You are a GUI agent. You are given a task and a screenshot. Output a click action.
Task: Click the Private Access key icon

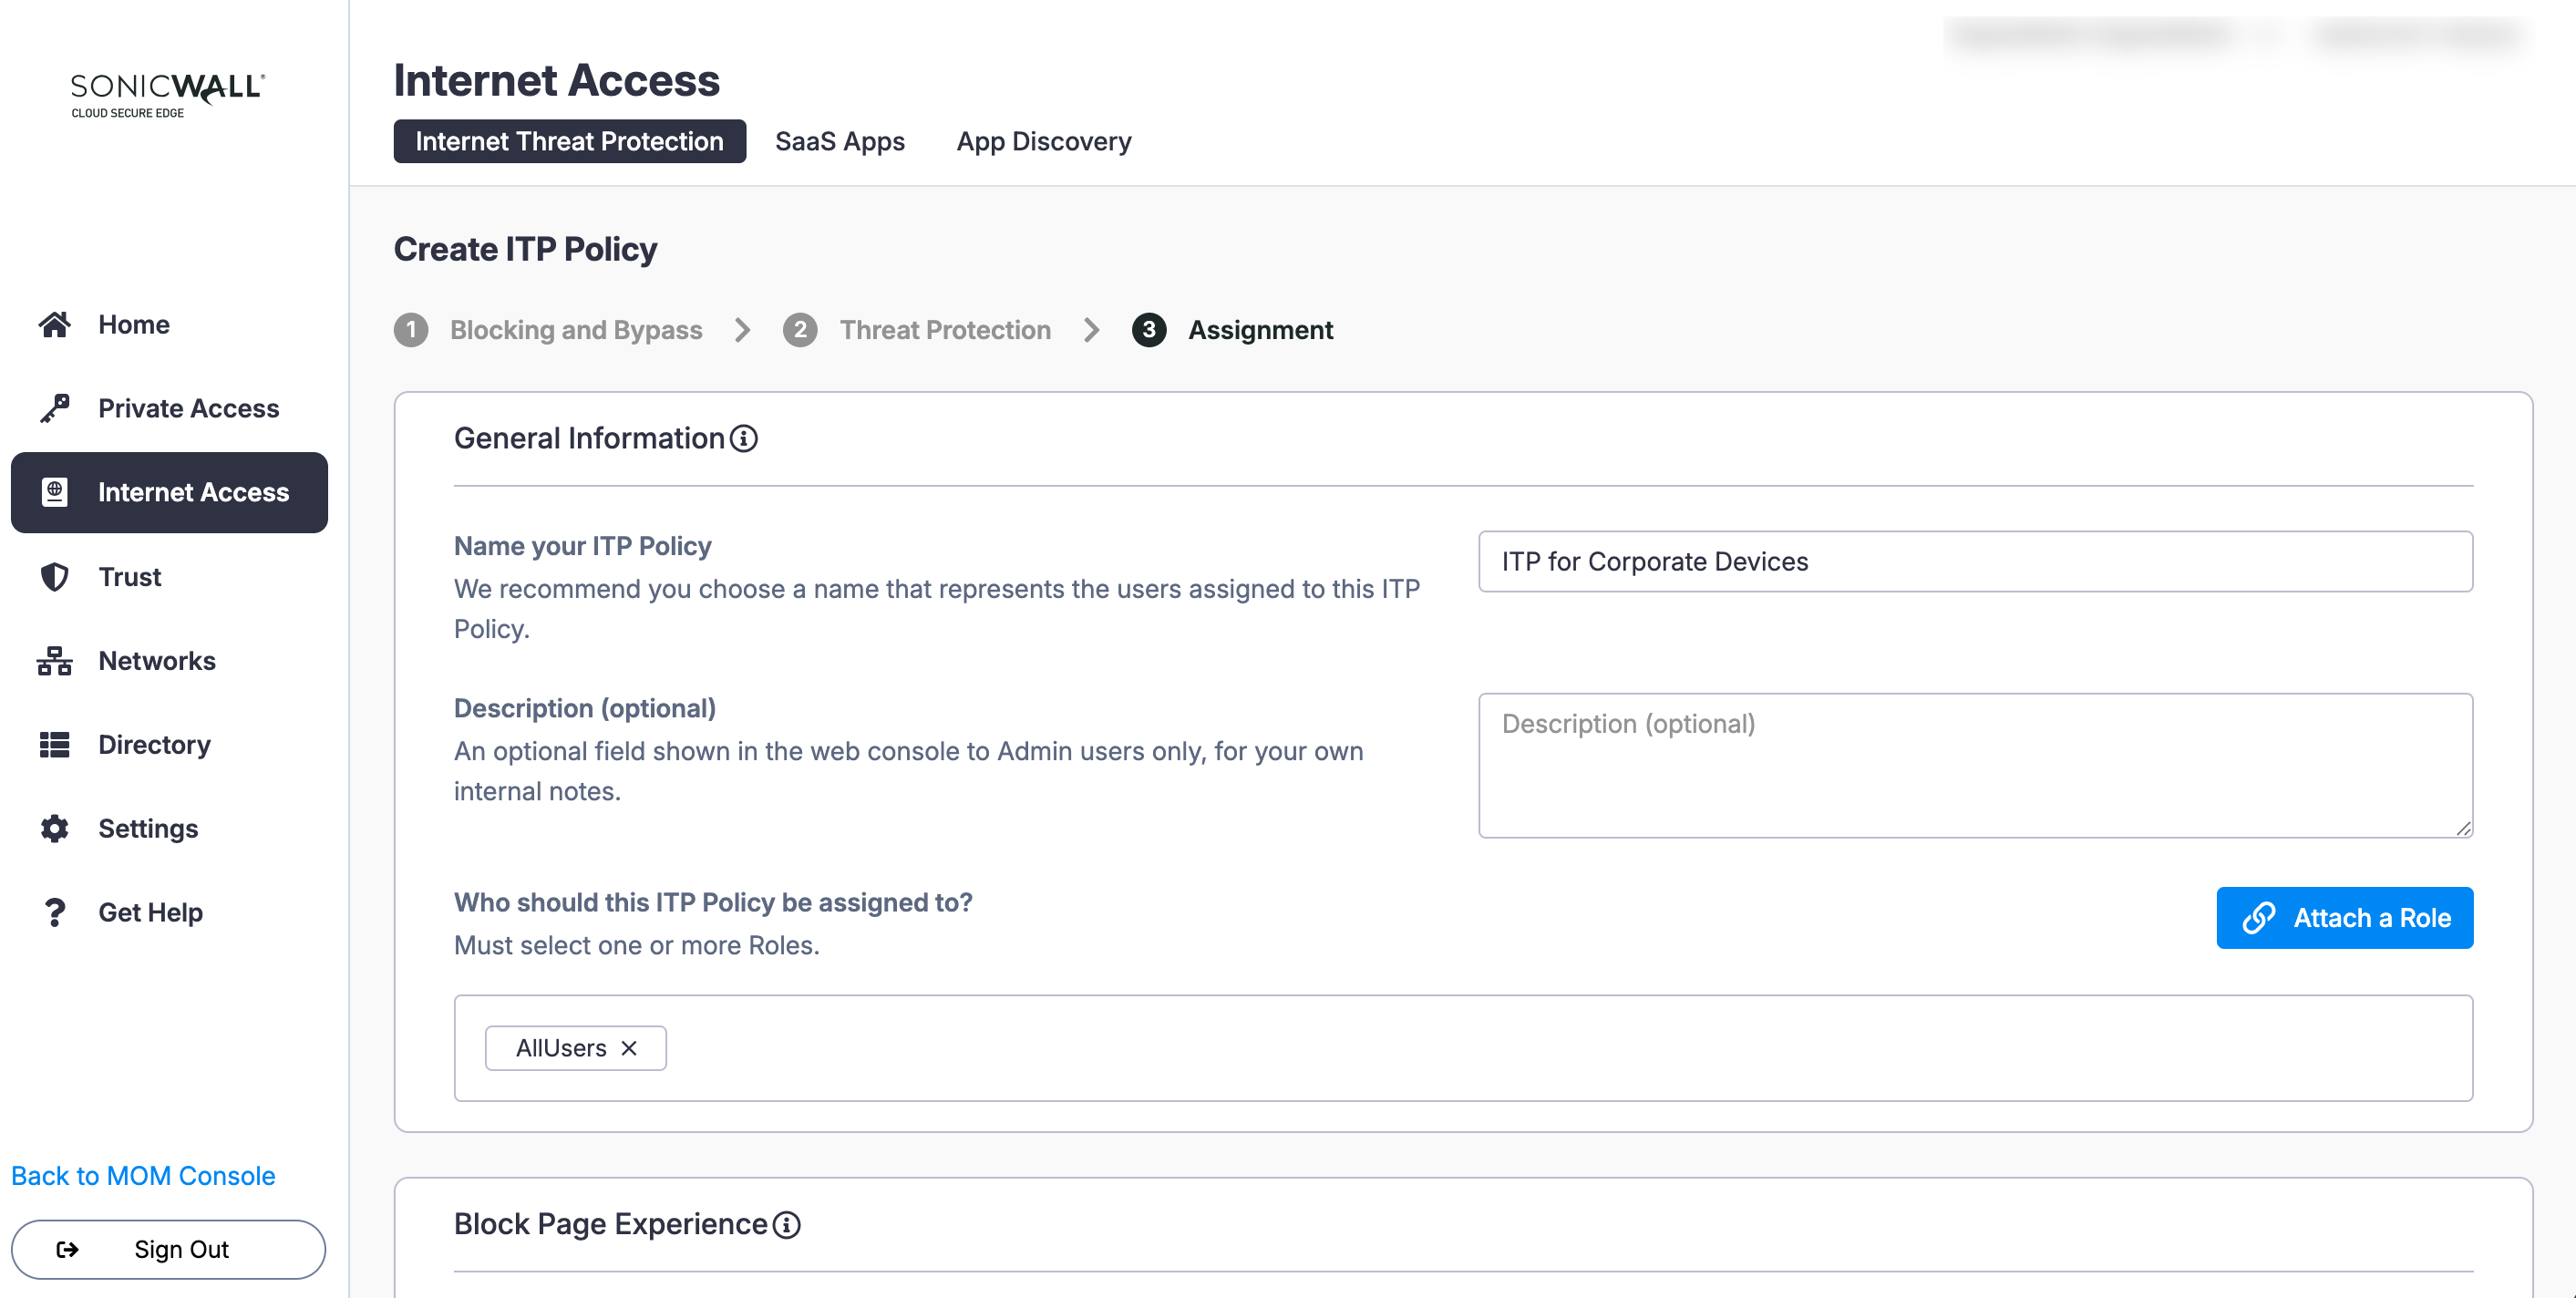click(55, 408)
